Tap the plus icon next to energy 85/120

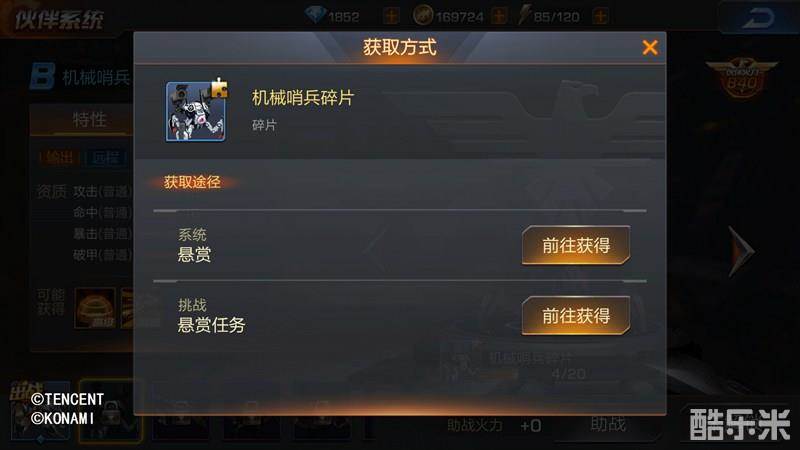coord(601,16)
